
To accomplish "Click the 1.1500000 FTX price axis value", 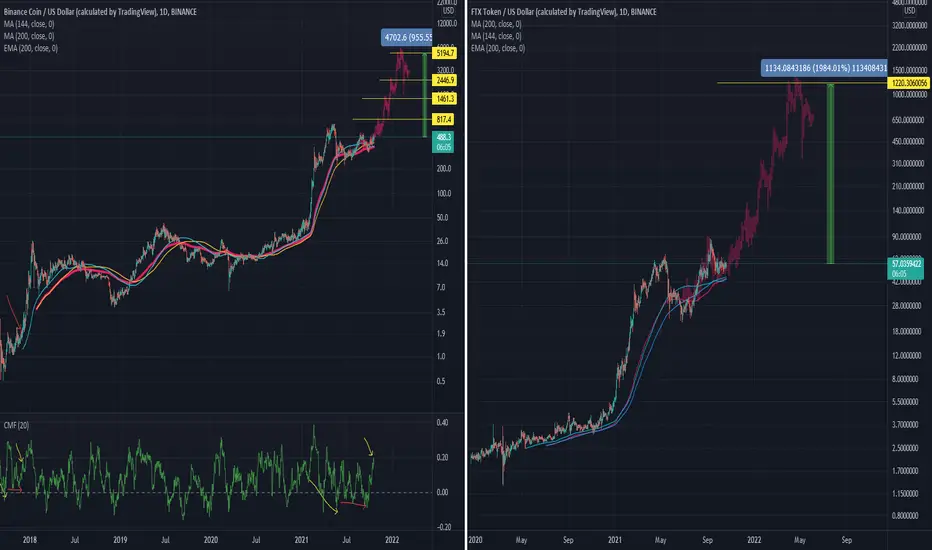I will tap(906, 494).
